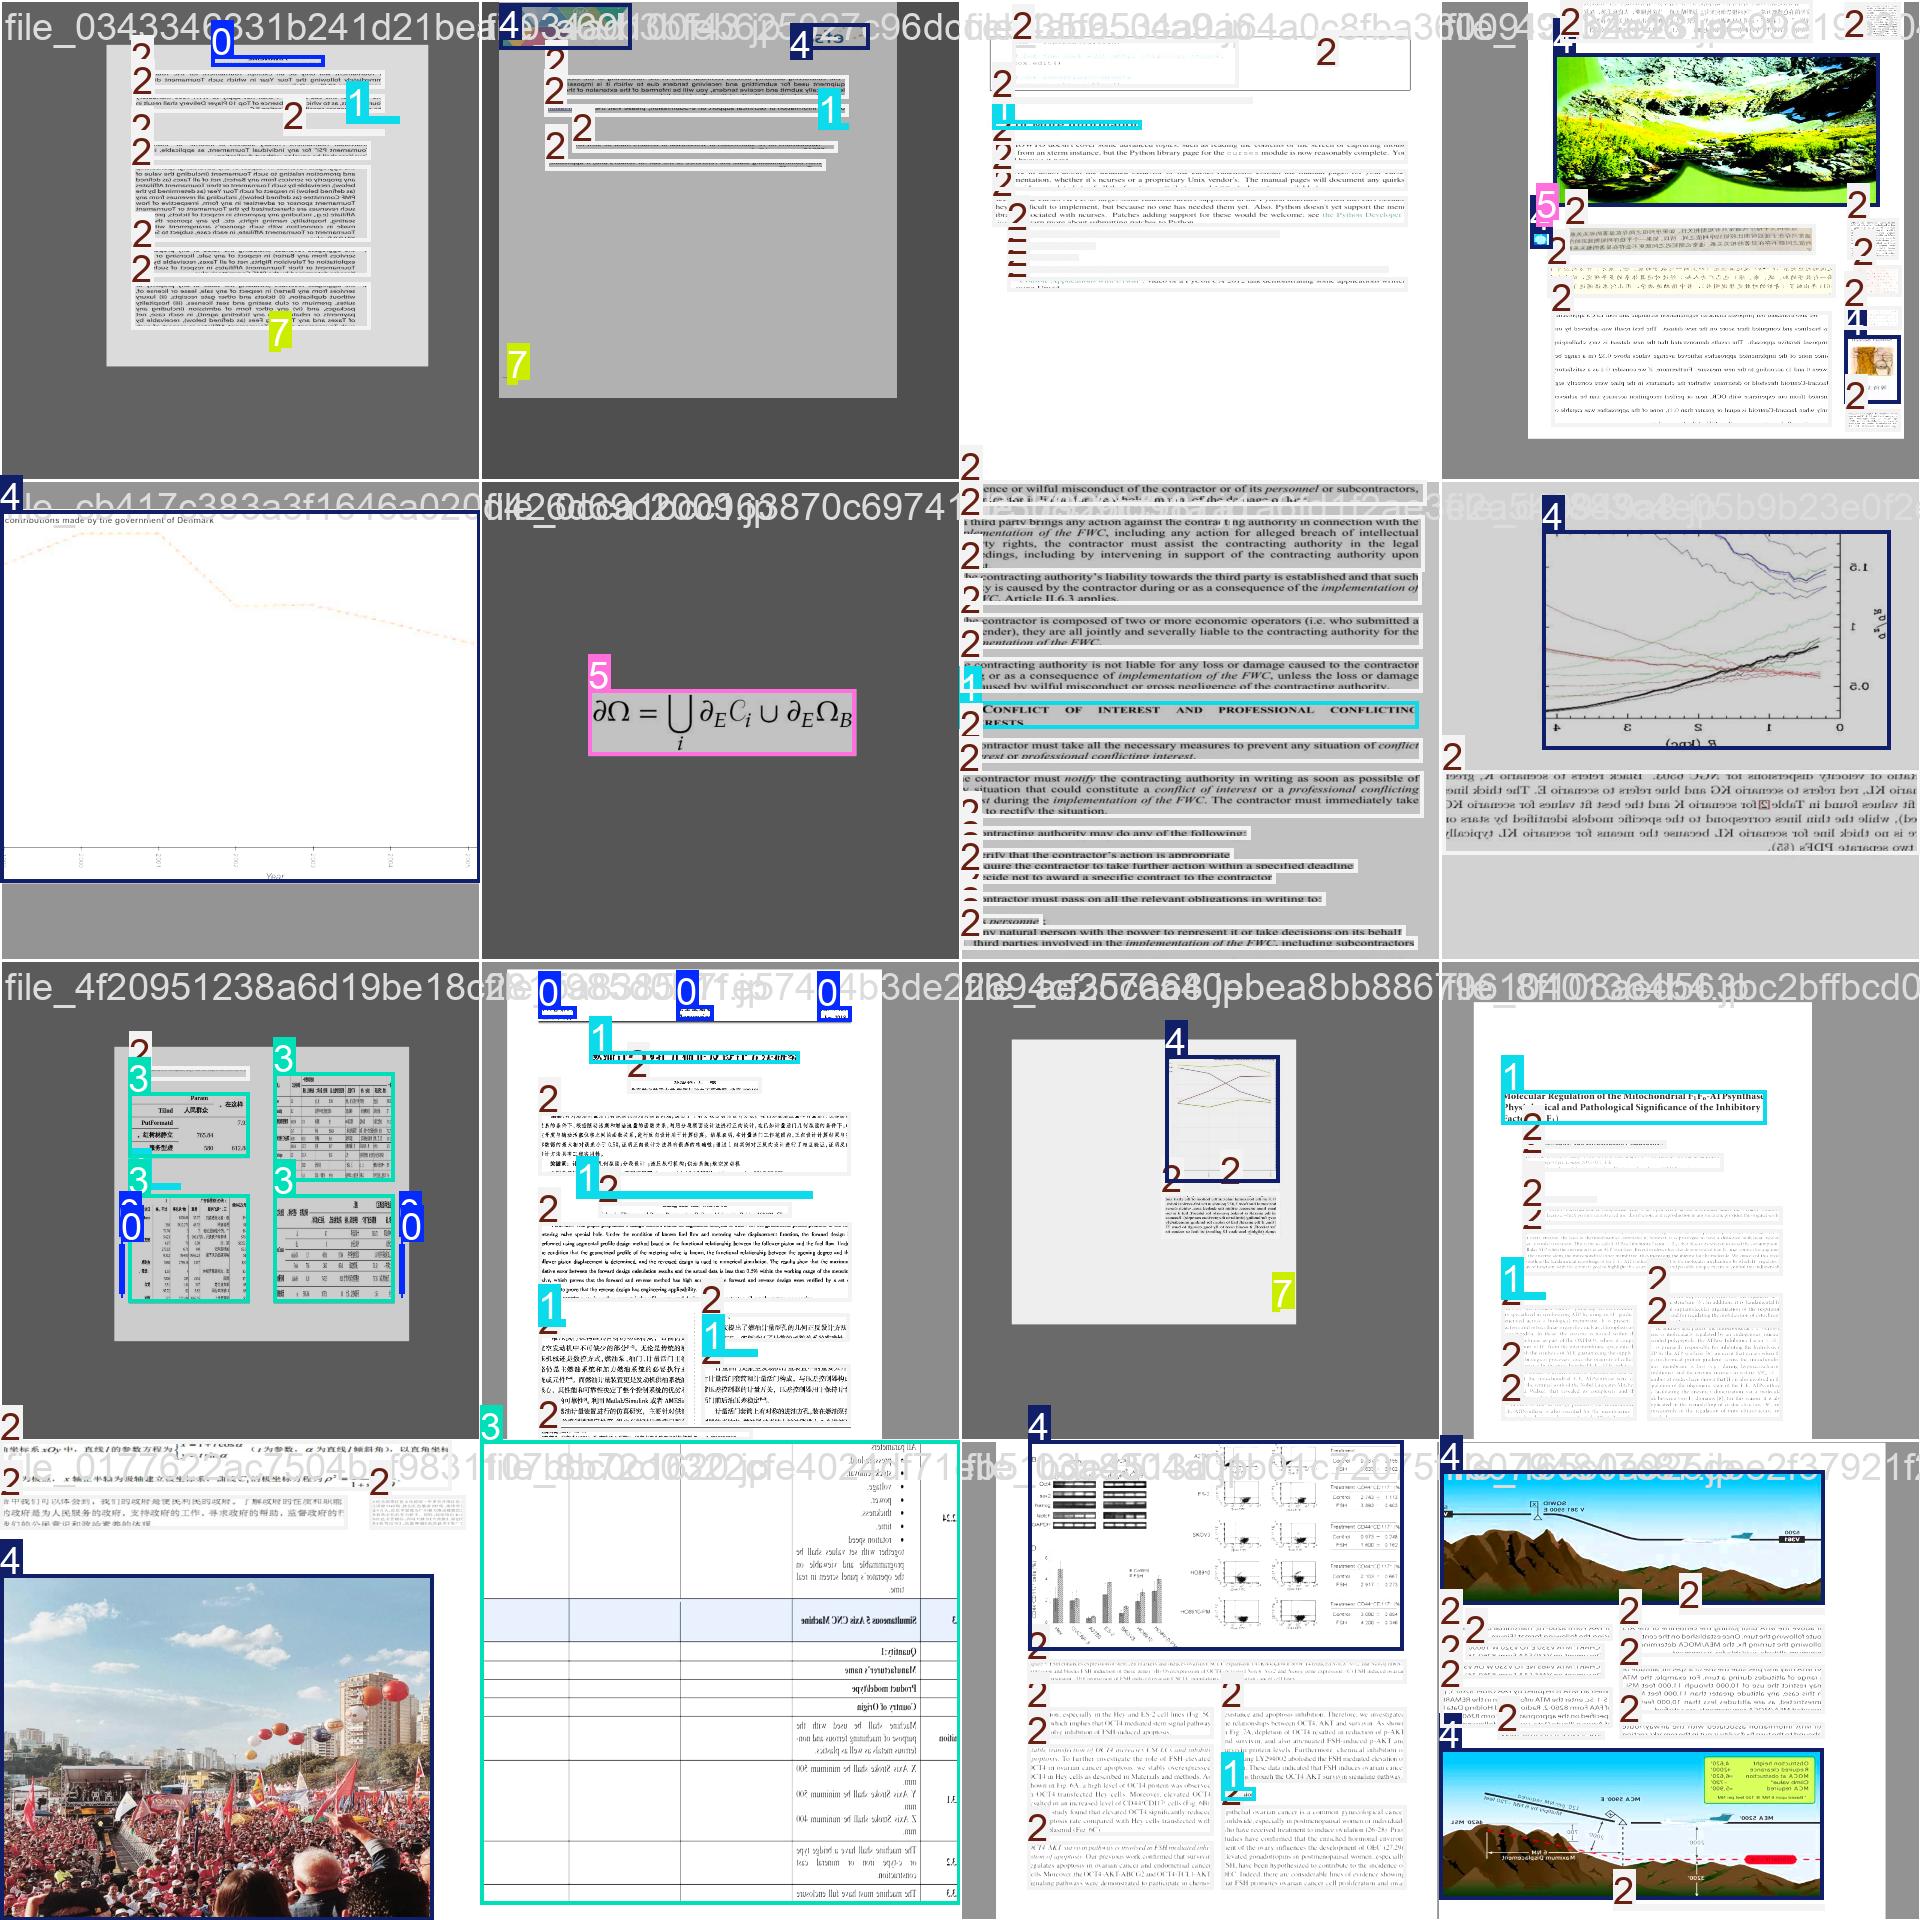Click the green mountain valley panorama image

click(1715, 130)
